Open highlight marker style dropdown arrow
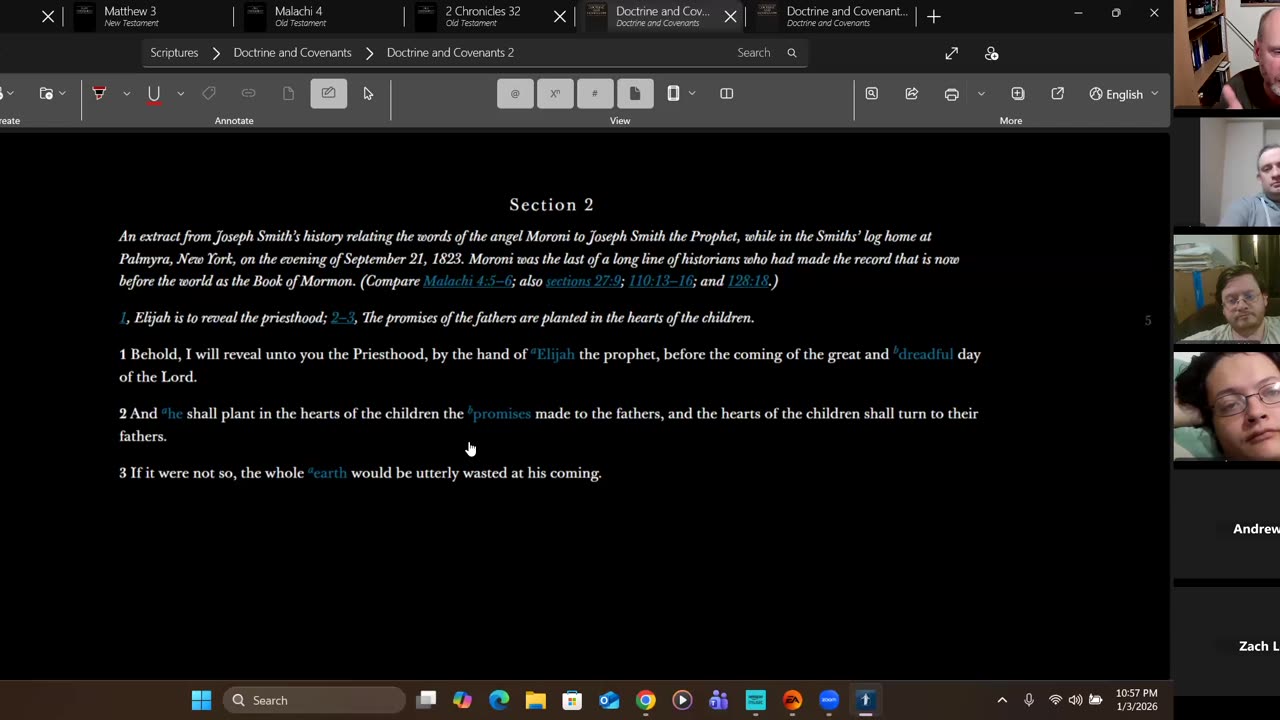1280x720 pixels. pos(126,94)
